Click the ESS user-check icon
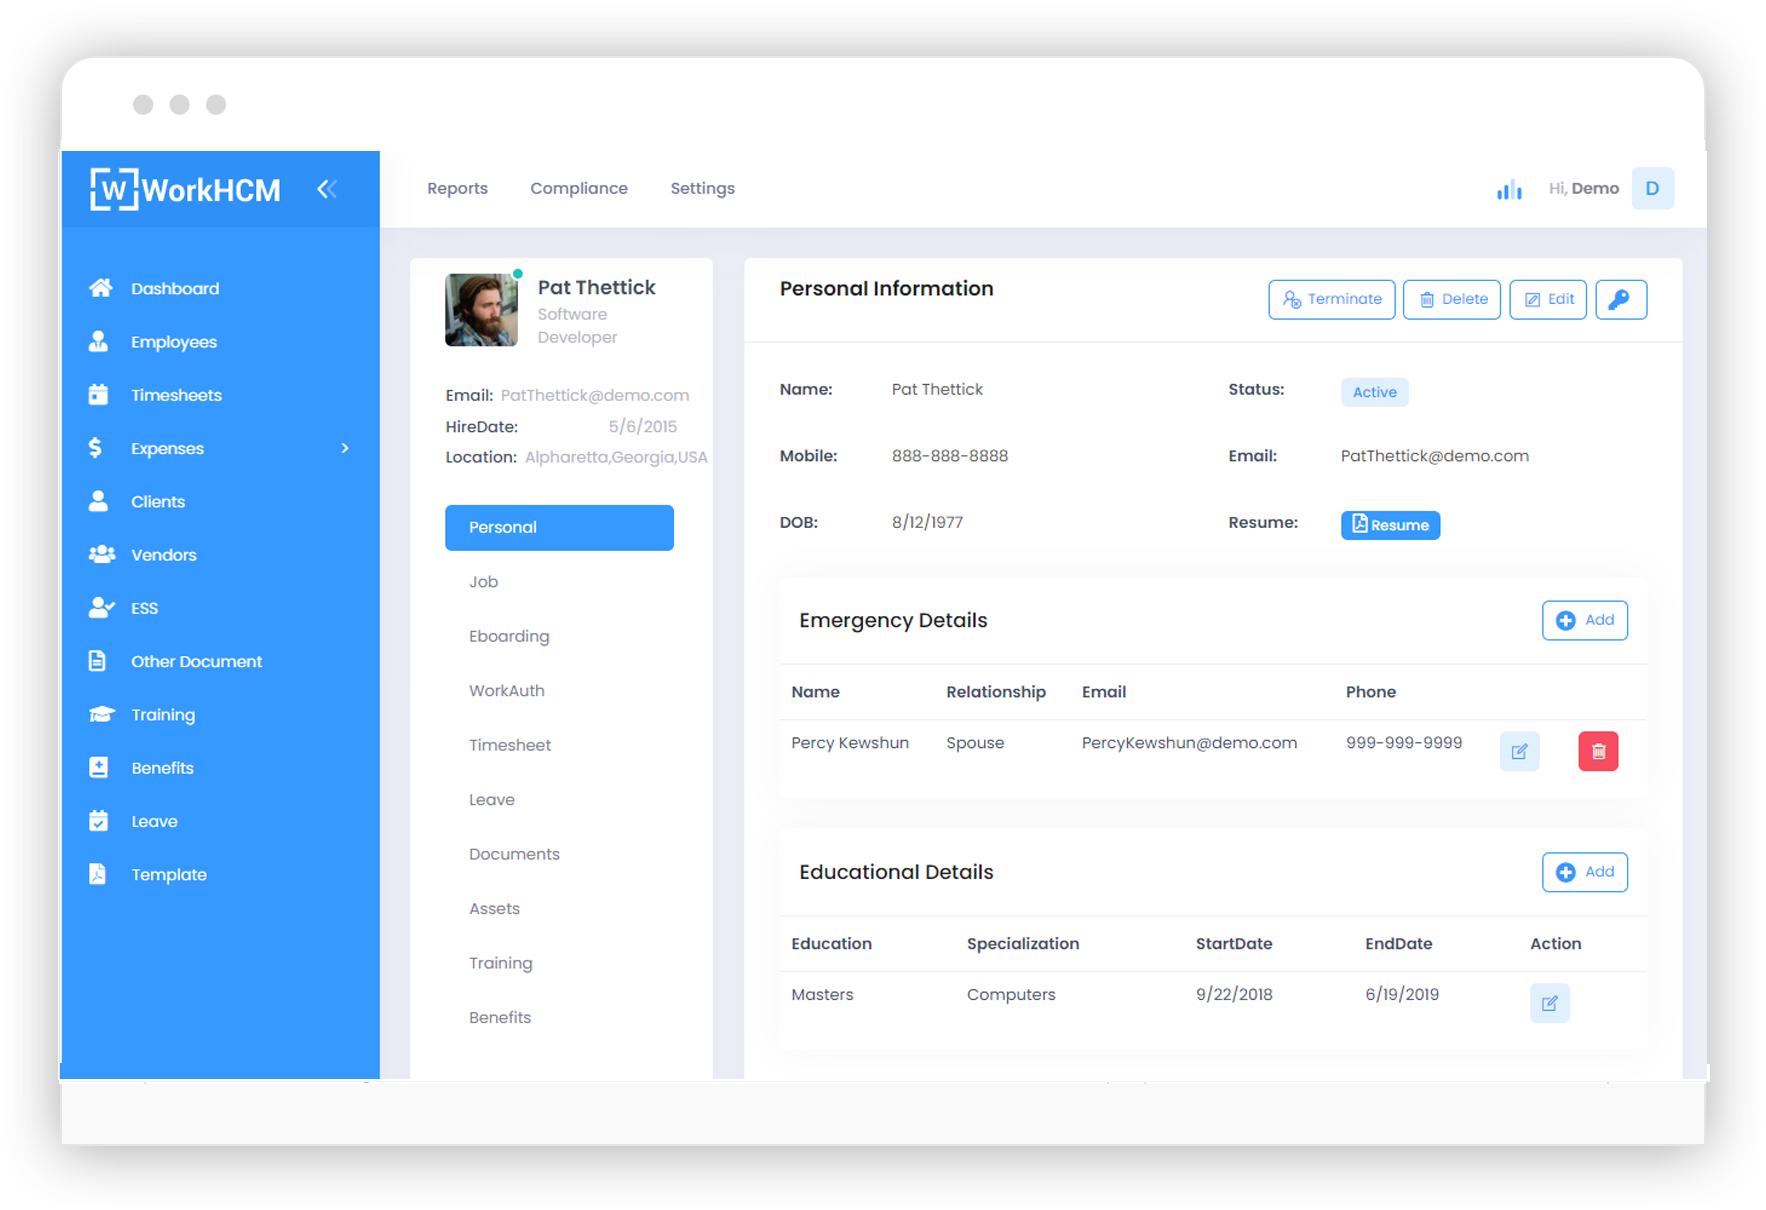Image resolution: width=1766 pixels, height=1210 pixels. point(101,607)
